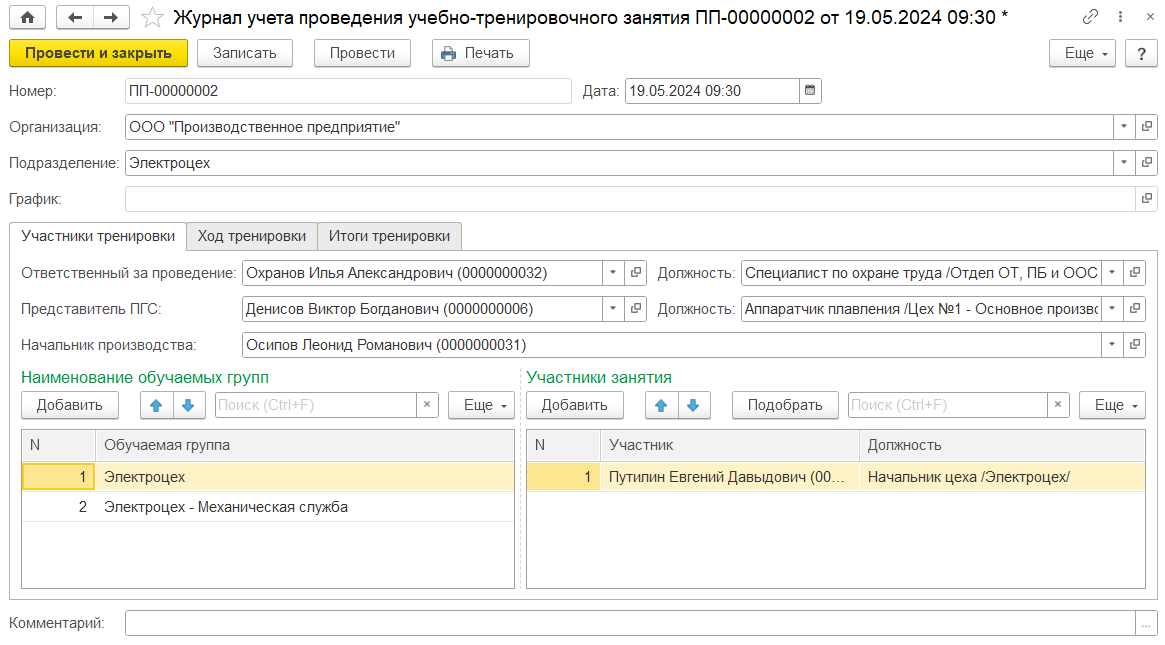The width and height of the screenshot is (1165, 645).
Task: Clear the participants search field with X
Action: tap(1058, 405)
